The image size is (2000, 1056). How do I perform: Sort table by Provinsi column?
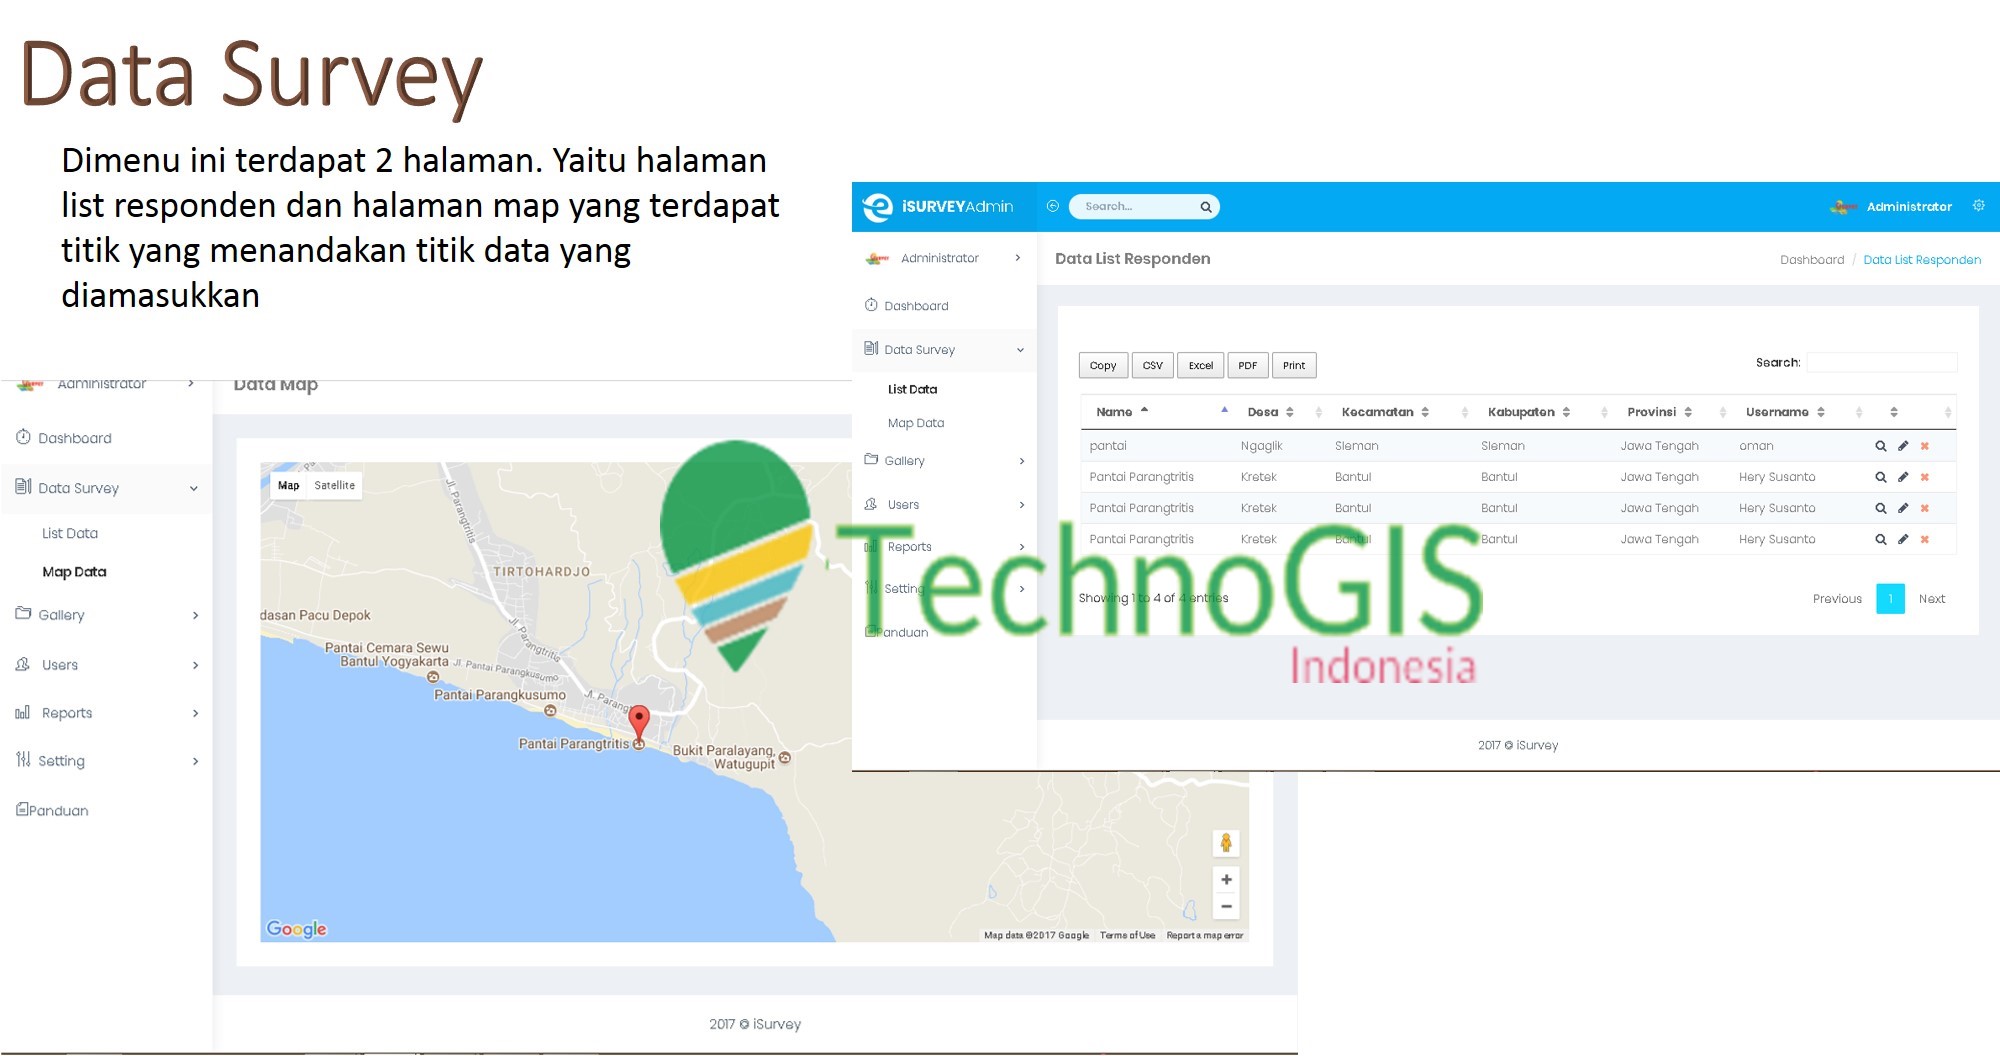pyautogui.click(x=1651, y=412)
